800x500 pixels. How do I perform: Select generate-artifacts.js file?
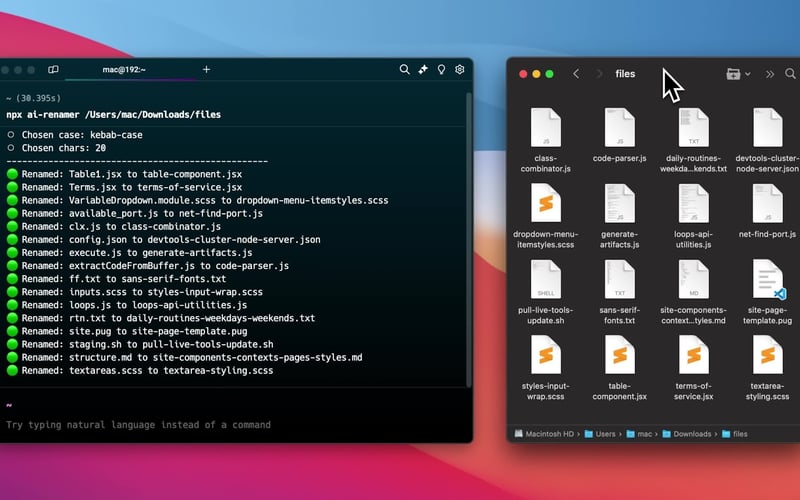pyautogui.click(x=619, y=216)
